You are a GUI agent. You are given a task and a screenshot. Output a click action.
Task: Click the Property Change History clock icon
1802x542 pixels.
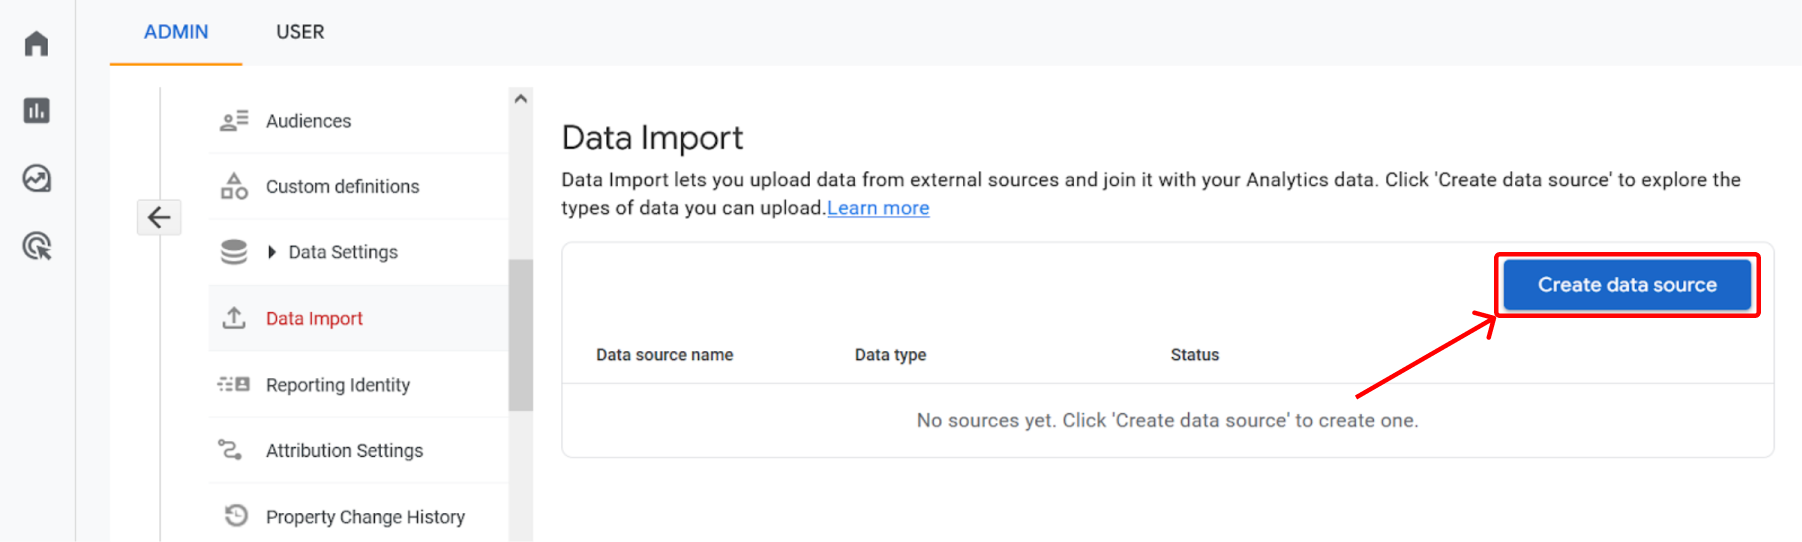pyautogui.click(x=236, y=516)
